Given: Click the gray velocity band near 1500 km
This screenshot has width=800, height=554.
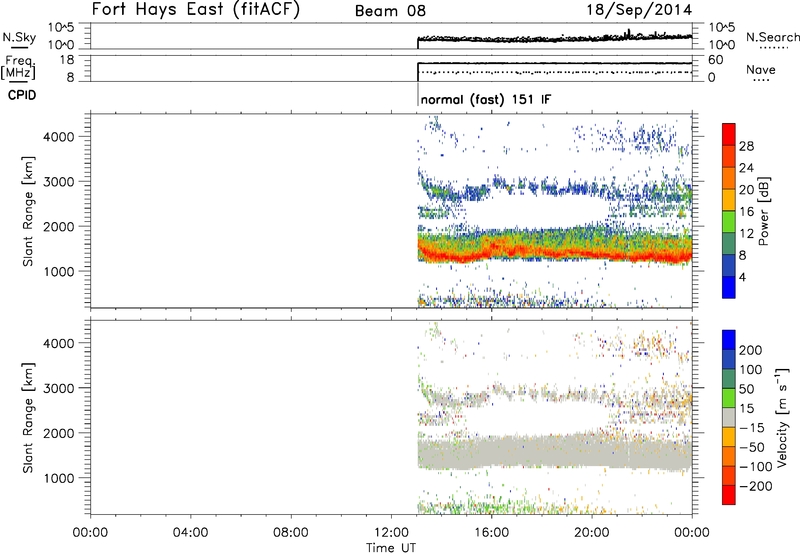Looking at the screenshot, I should point(555,451).
